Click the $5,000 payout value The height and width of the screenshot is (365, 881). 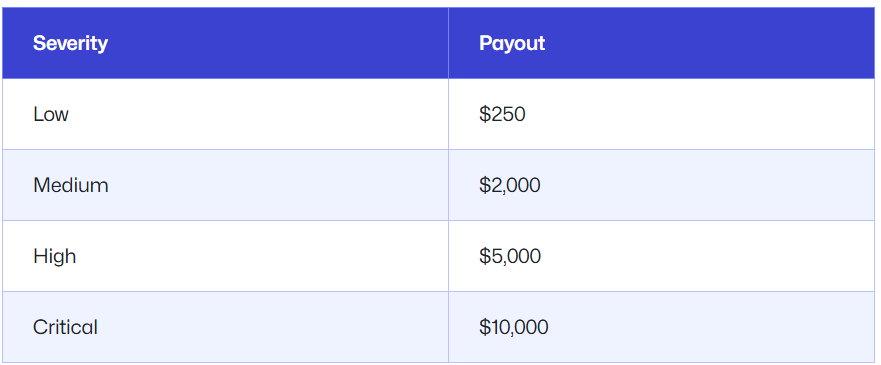click(x=510, y=256)
